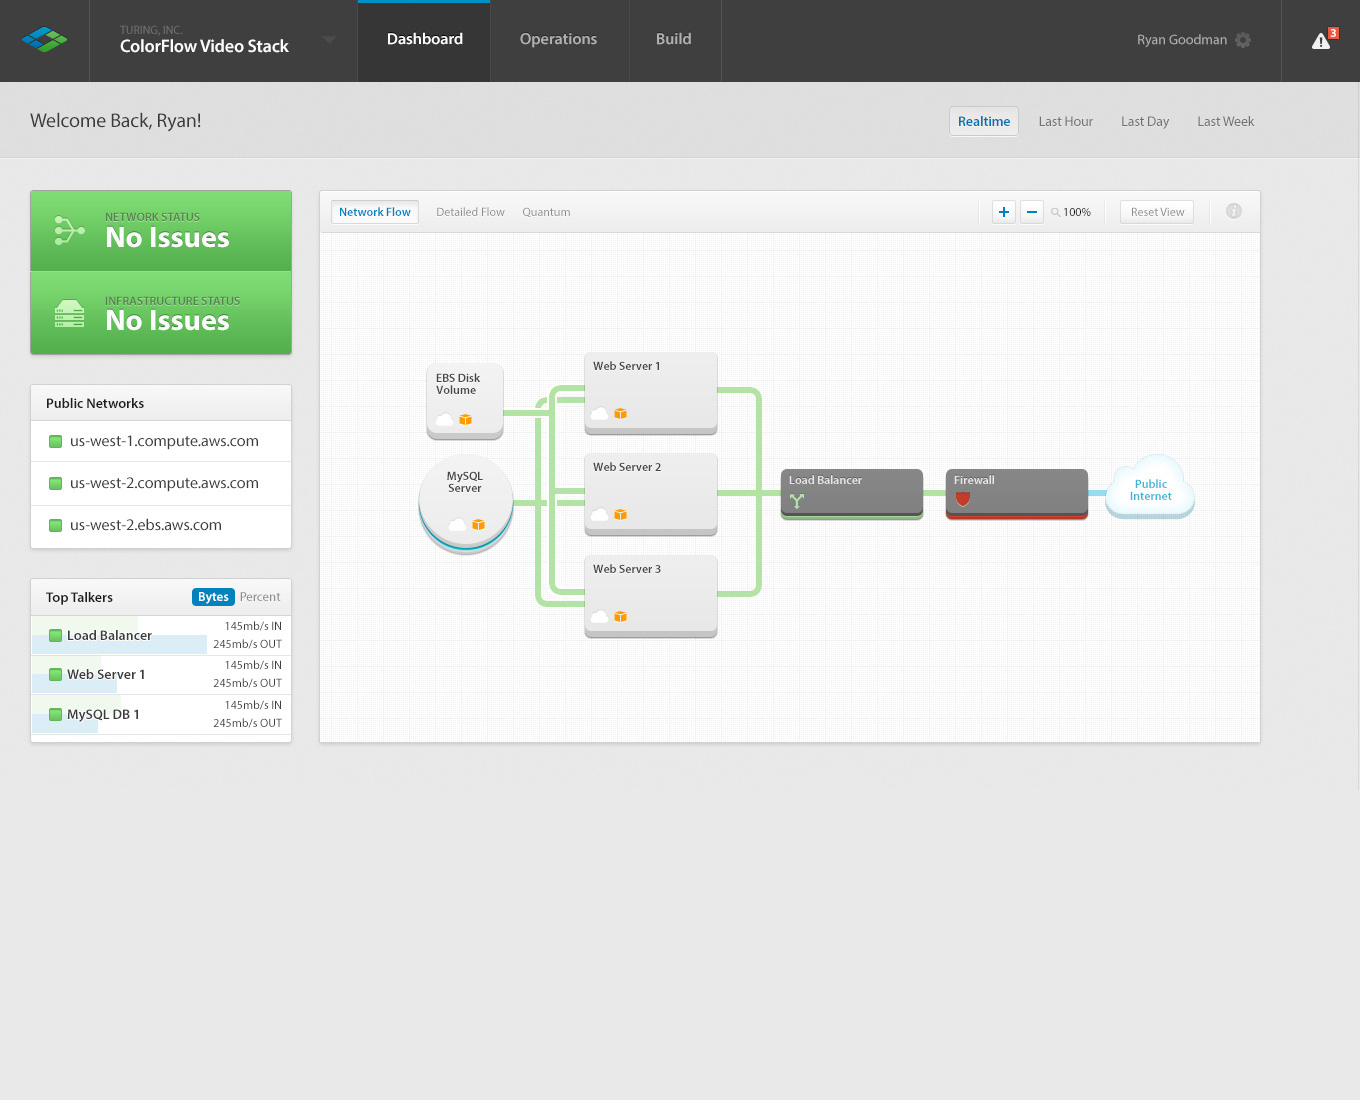Click the zoom in plus button
Viewport: 1360px width, 1100px height.
click(1004, 212)
